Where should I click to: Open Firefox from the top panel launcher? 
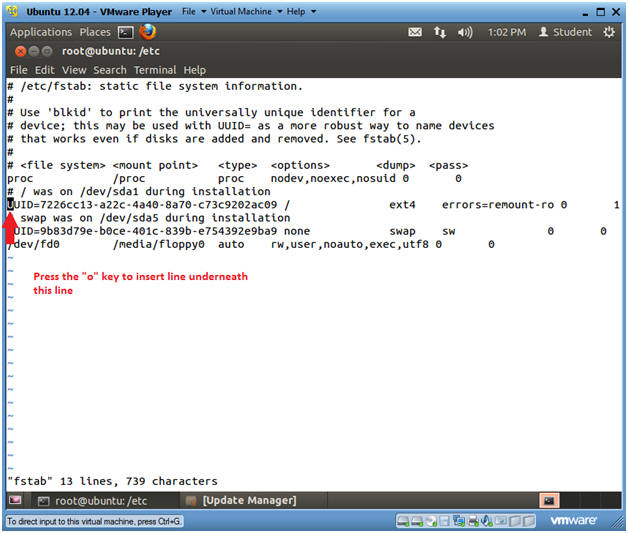pos(148,32)
